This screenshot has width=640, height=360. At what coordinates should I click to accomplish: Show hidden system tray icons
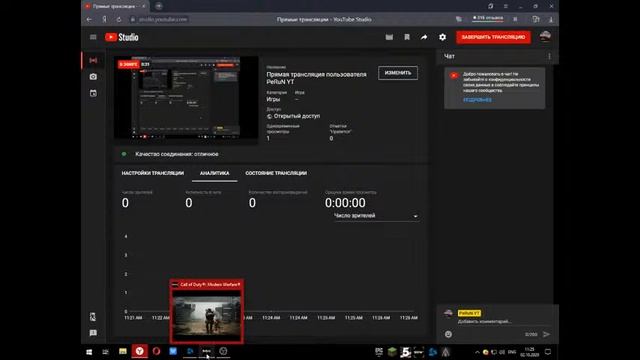click(477, 352)
